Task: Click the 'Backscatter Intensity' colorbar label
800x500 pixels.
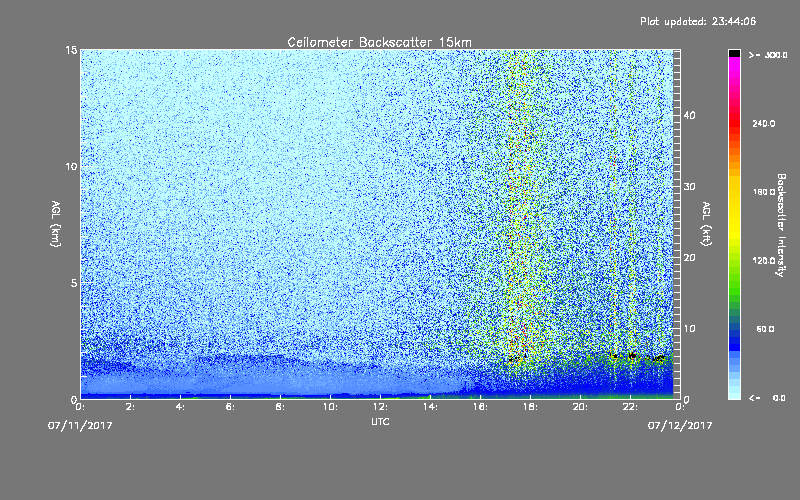Action: coord(781,225)
